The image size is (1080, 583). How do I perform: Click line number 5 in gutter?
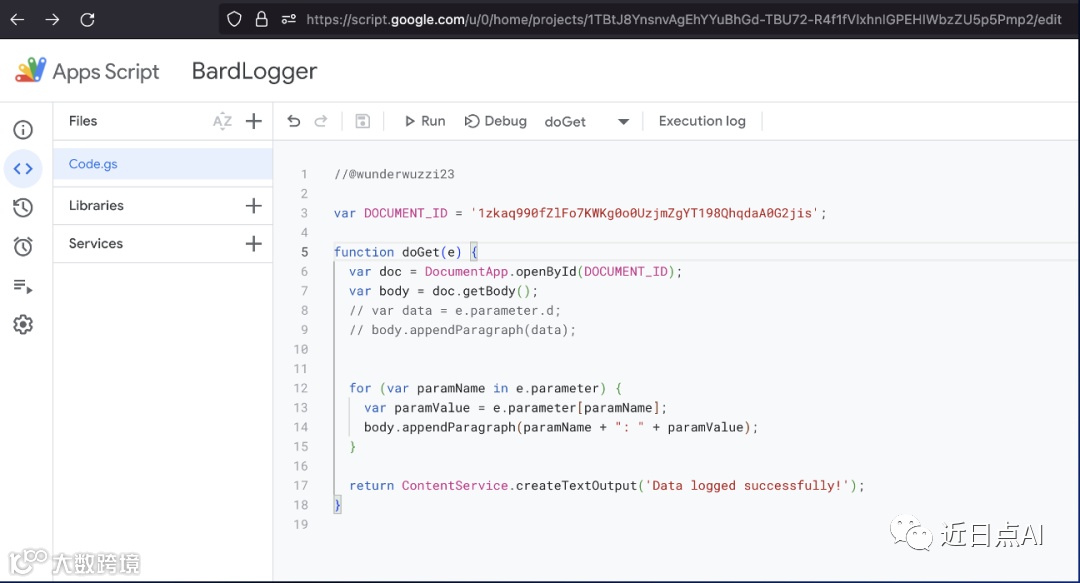[x=304, y=252]
